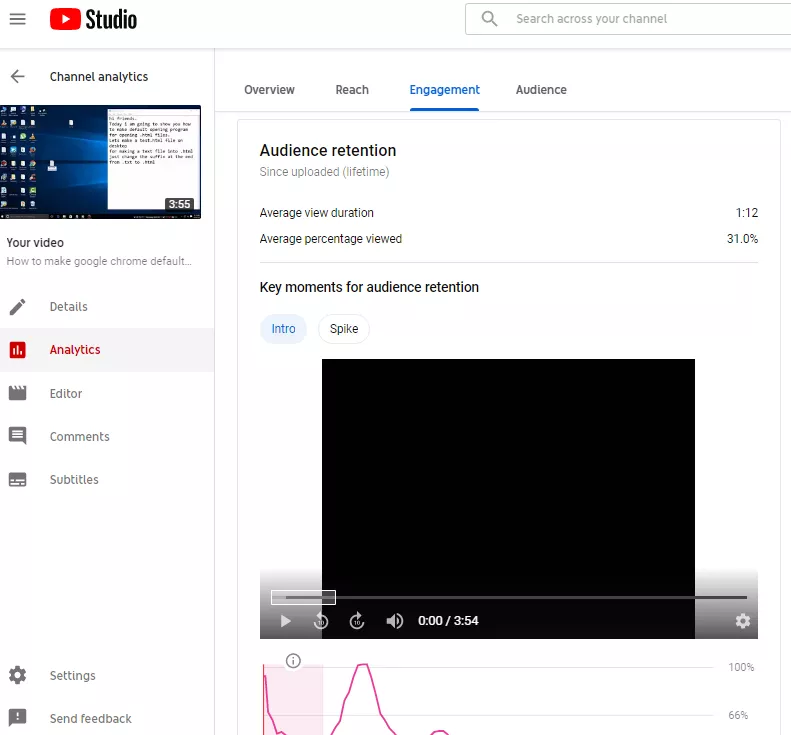791x735 pixels.
Task: Switch to the Audience tab
Action: [x=541, y=90]
